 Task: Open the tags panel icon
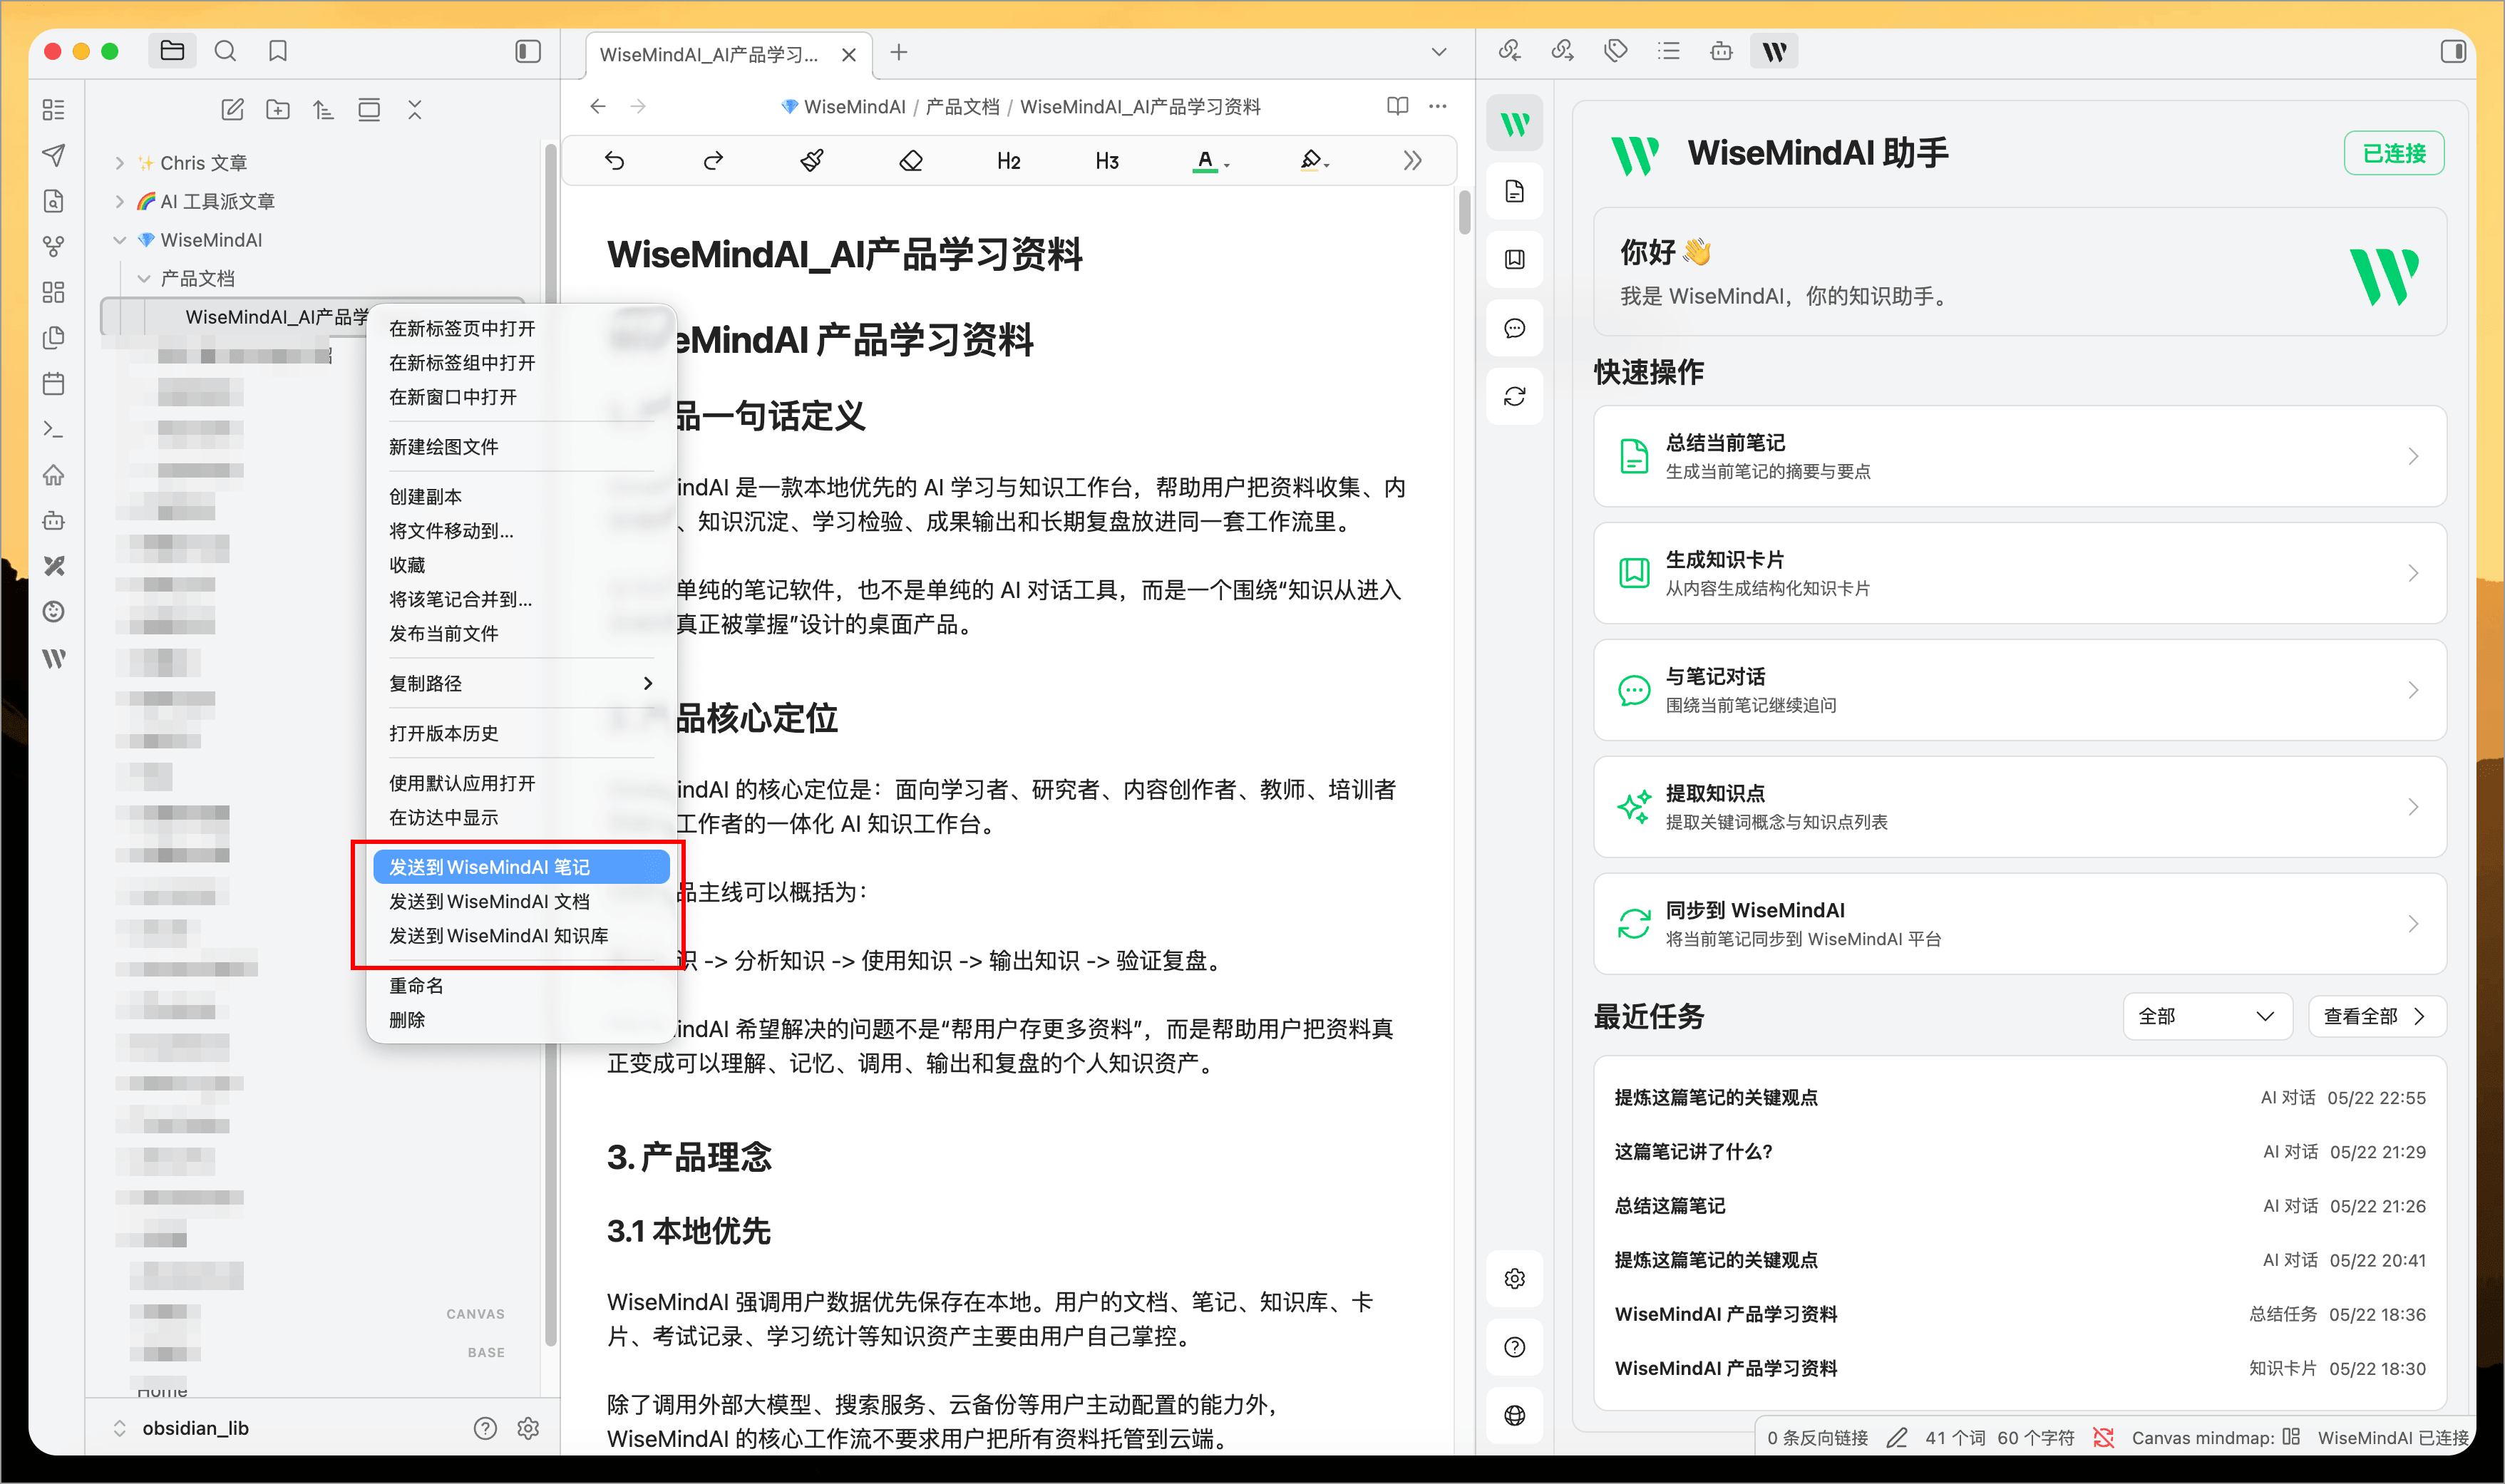(1615, 51)
